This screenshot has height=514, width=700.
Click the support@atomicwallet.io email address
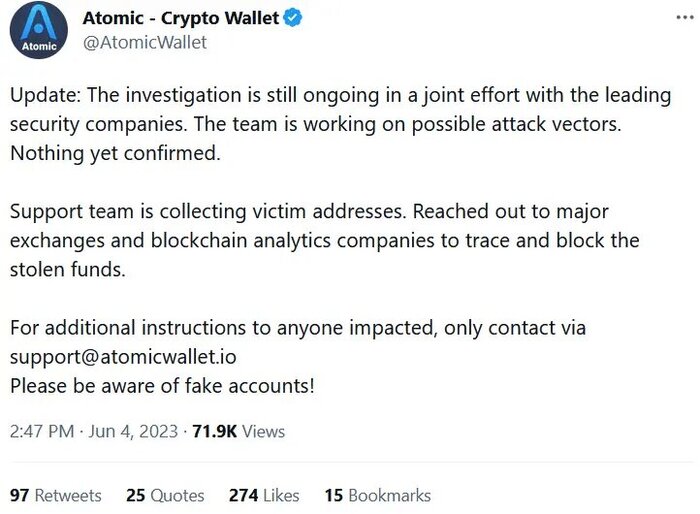(125, 356)
